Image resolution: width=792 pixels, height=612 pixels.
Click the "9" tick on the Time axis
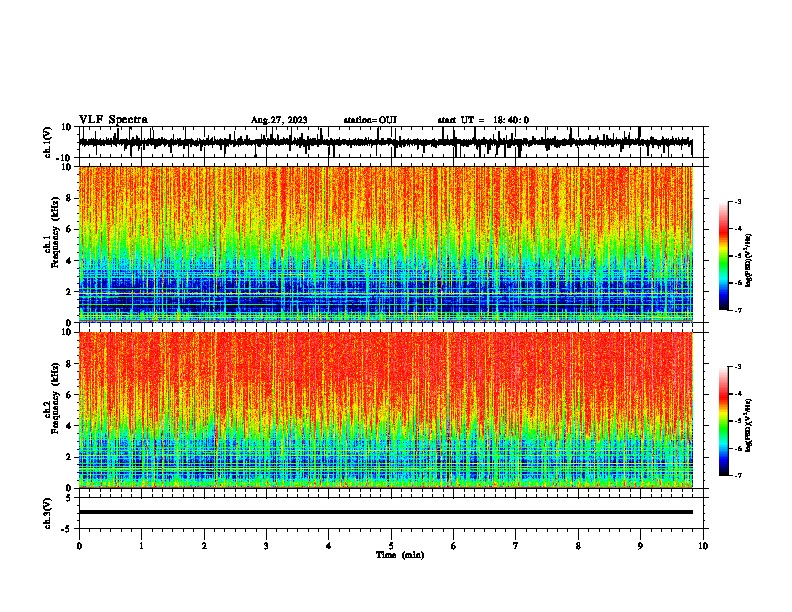click(x=640, y=546)
